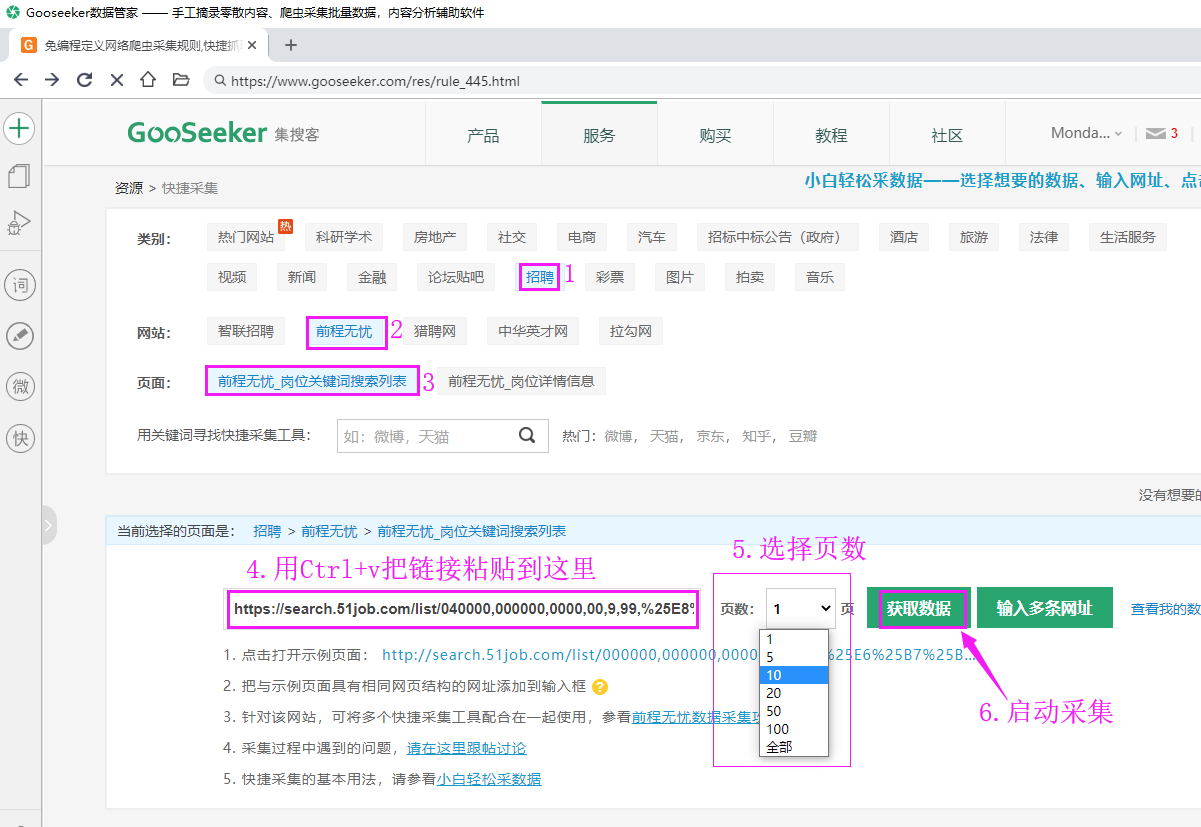Viewport: 1201px width, 827px height.
Task: Click the 知乎 hot keyword link
Action: pos(755,436)
